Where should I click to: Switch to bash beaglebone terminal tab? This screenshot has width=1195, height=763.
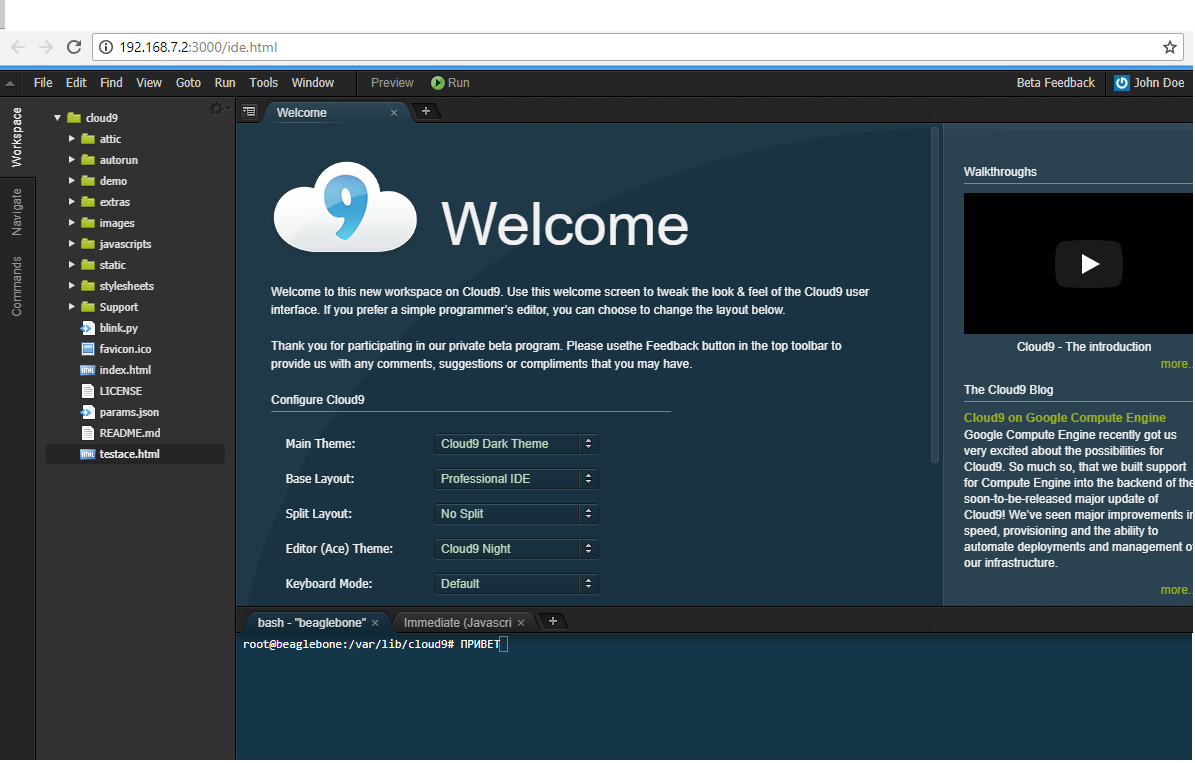(x=312, y=624)
